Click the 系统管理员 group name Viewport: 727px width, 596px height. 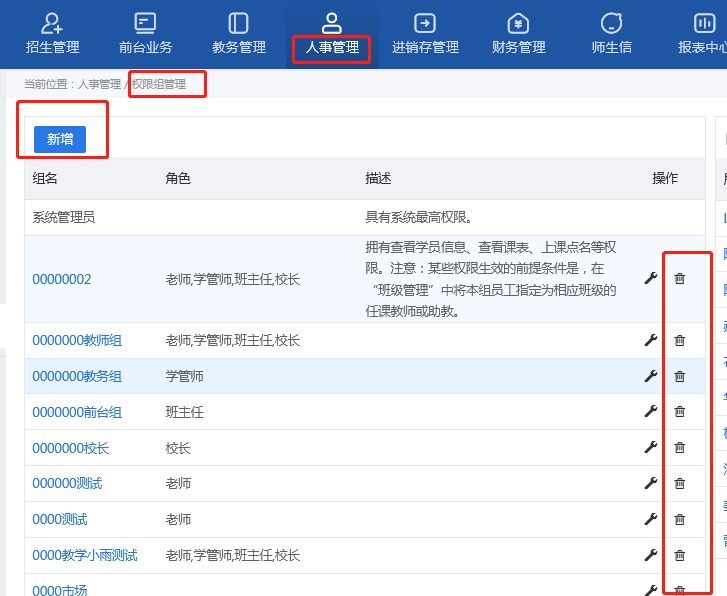[x=64, y=217]
